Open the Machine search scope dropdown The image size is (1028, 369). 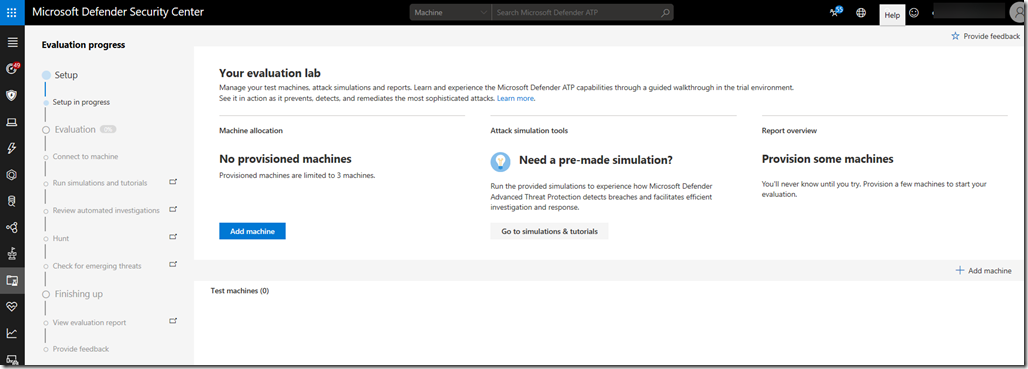[450, 12]
